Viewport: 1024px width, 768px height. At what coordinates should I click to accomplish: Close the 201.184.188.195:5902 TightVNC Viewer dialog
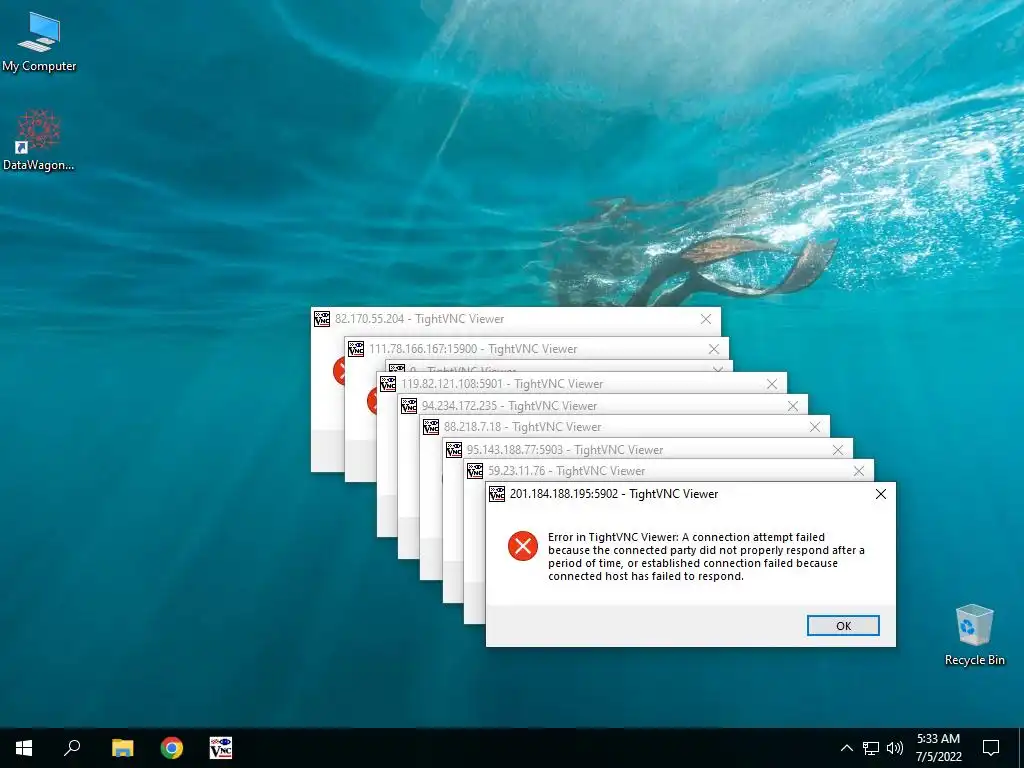[x=881, y=494]
